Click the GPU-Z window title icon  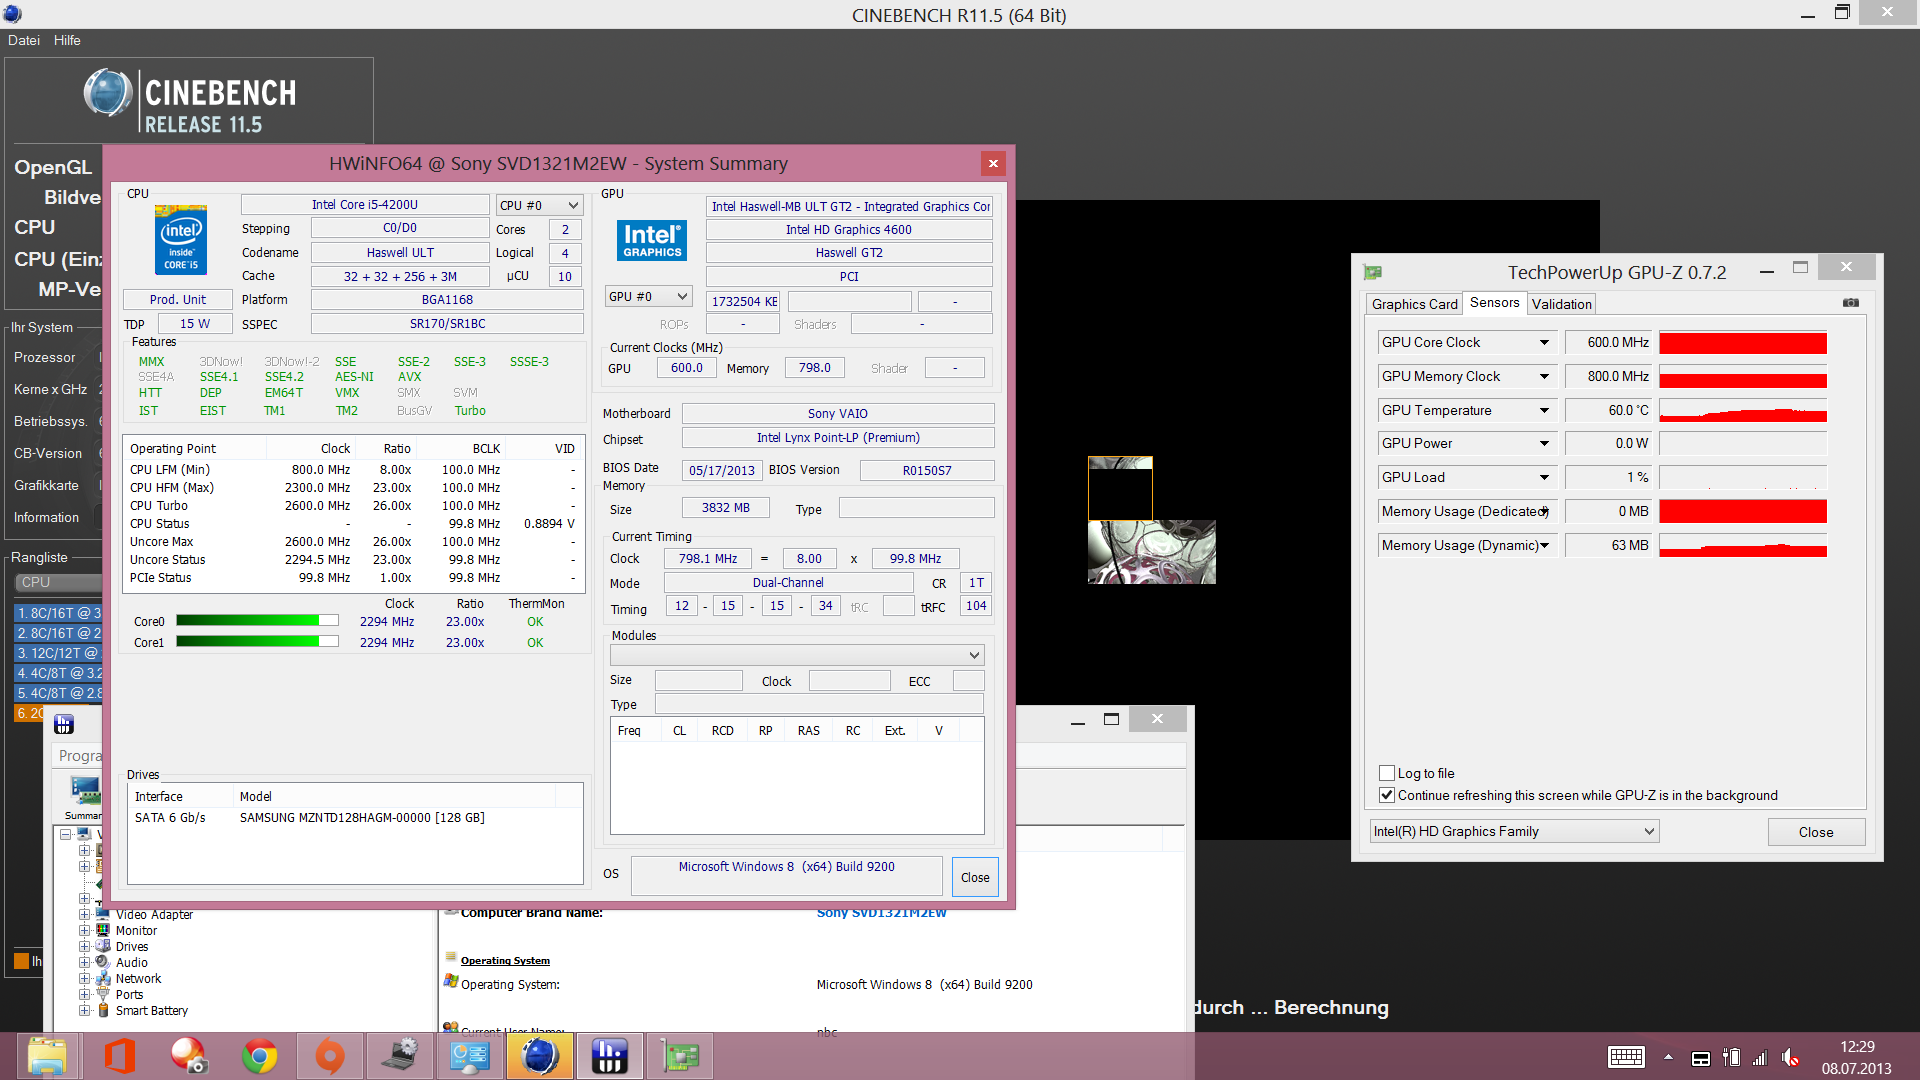pos(1372,272)
